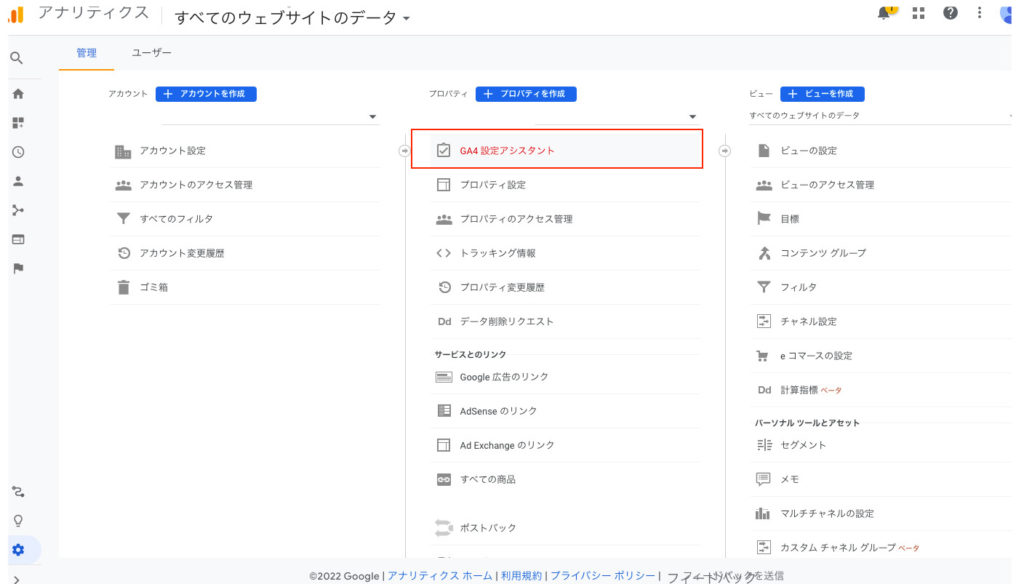Switch to the ユーザー tab
Screen dimensions: 1024x584
point(152,53)
